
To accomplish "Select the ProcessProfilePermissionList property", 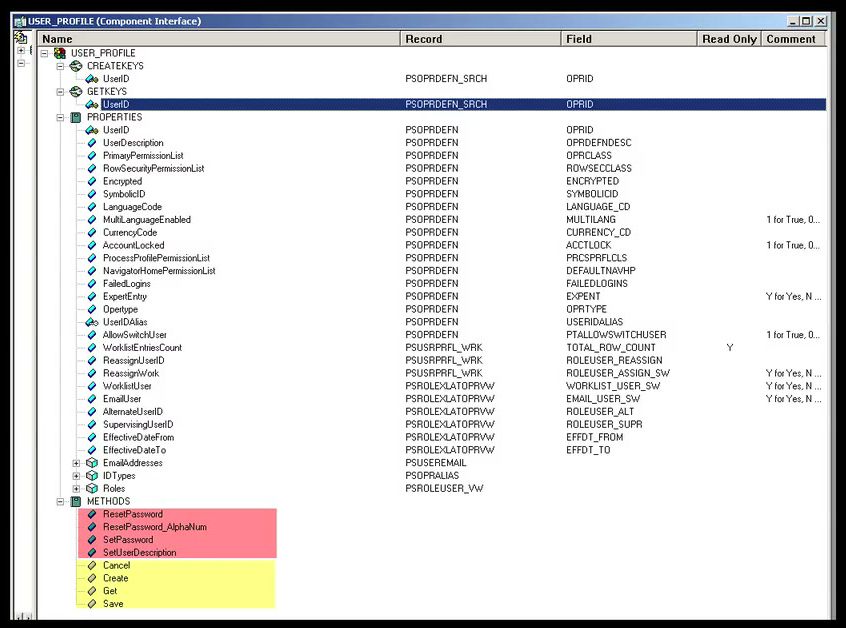I will point(156,258).
